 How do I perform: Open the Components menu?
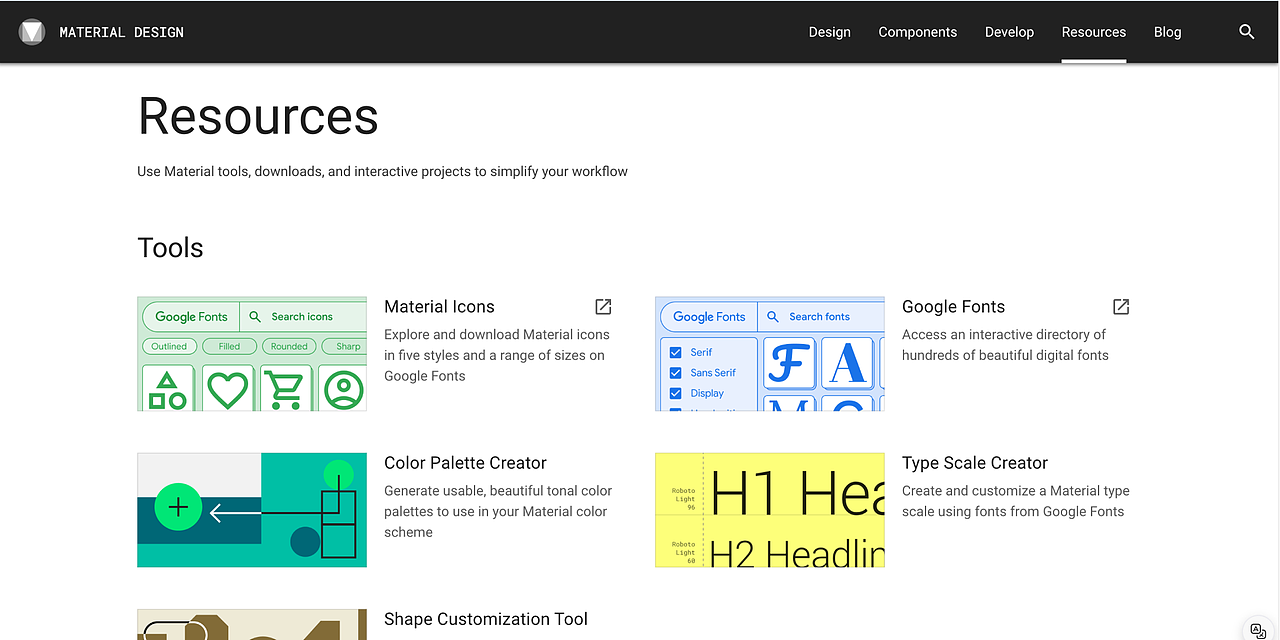pos(917,32)
